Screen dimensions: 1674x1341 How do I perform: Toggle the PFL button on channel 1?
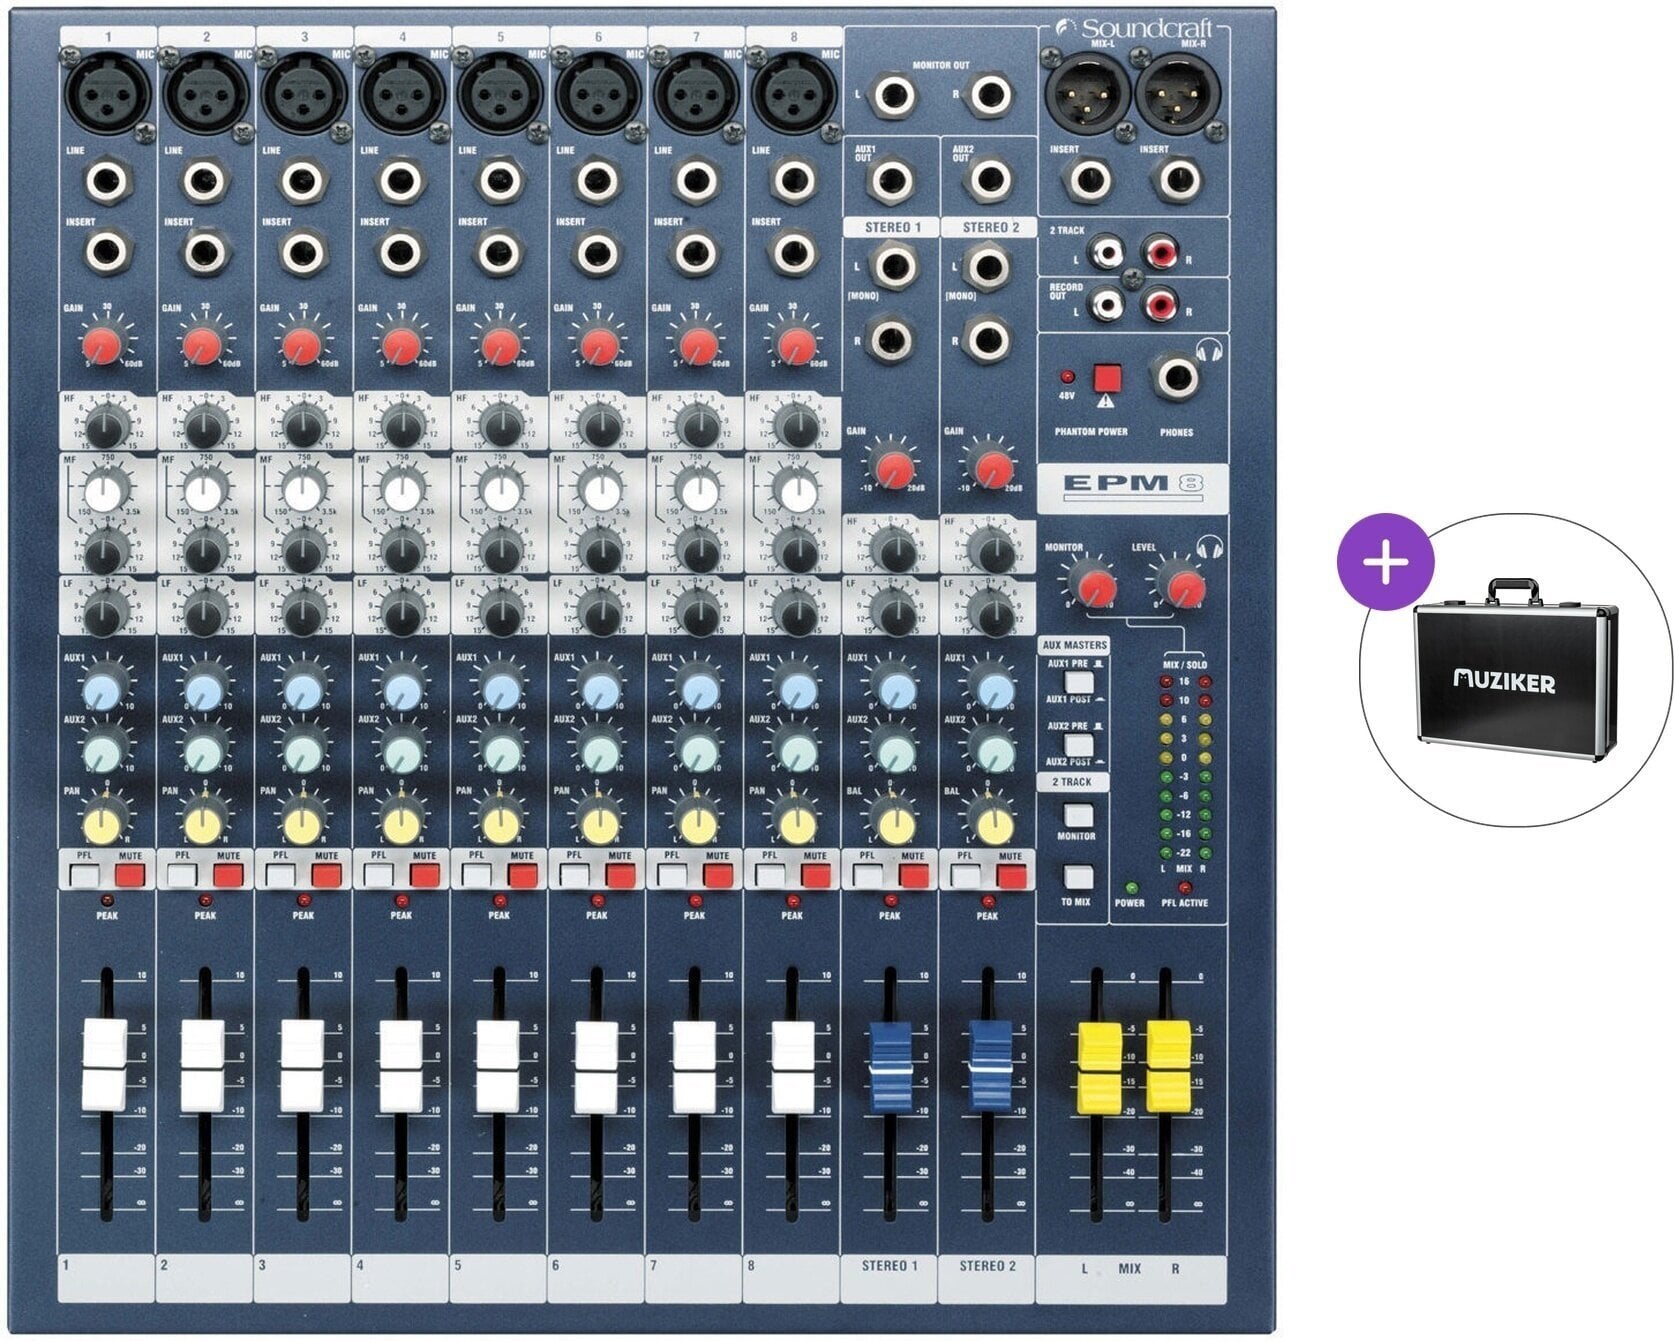pos(84,877)
